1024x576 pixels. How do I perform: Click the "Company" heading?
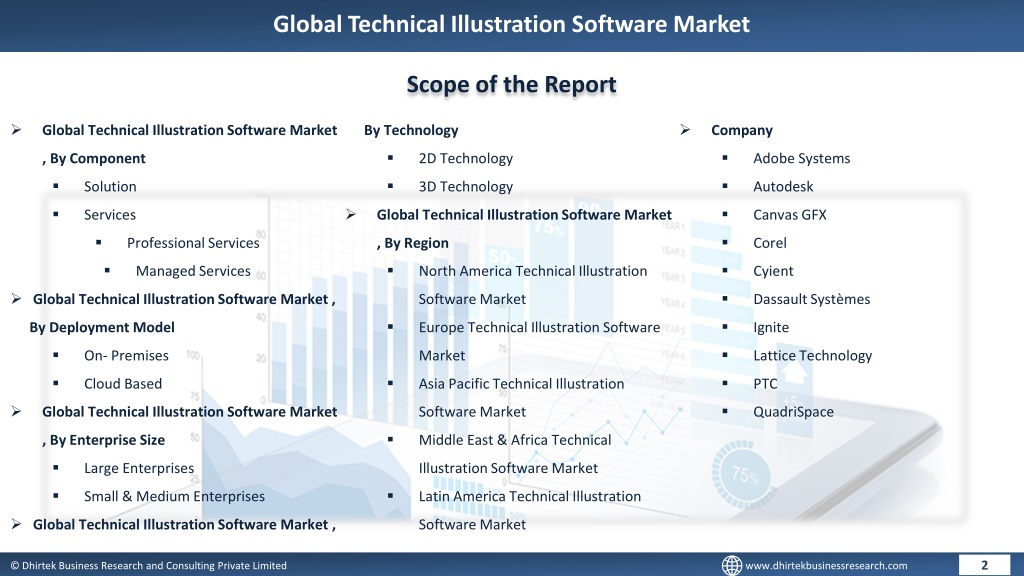click(x=742, y=130)
